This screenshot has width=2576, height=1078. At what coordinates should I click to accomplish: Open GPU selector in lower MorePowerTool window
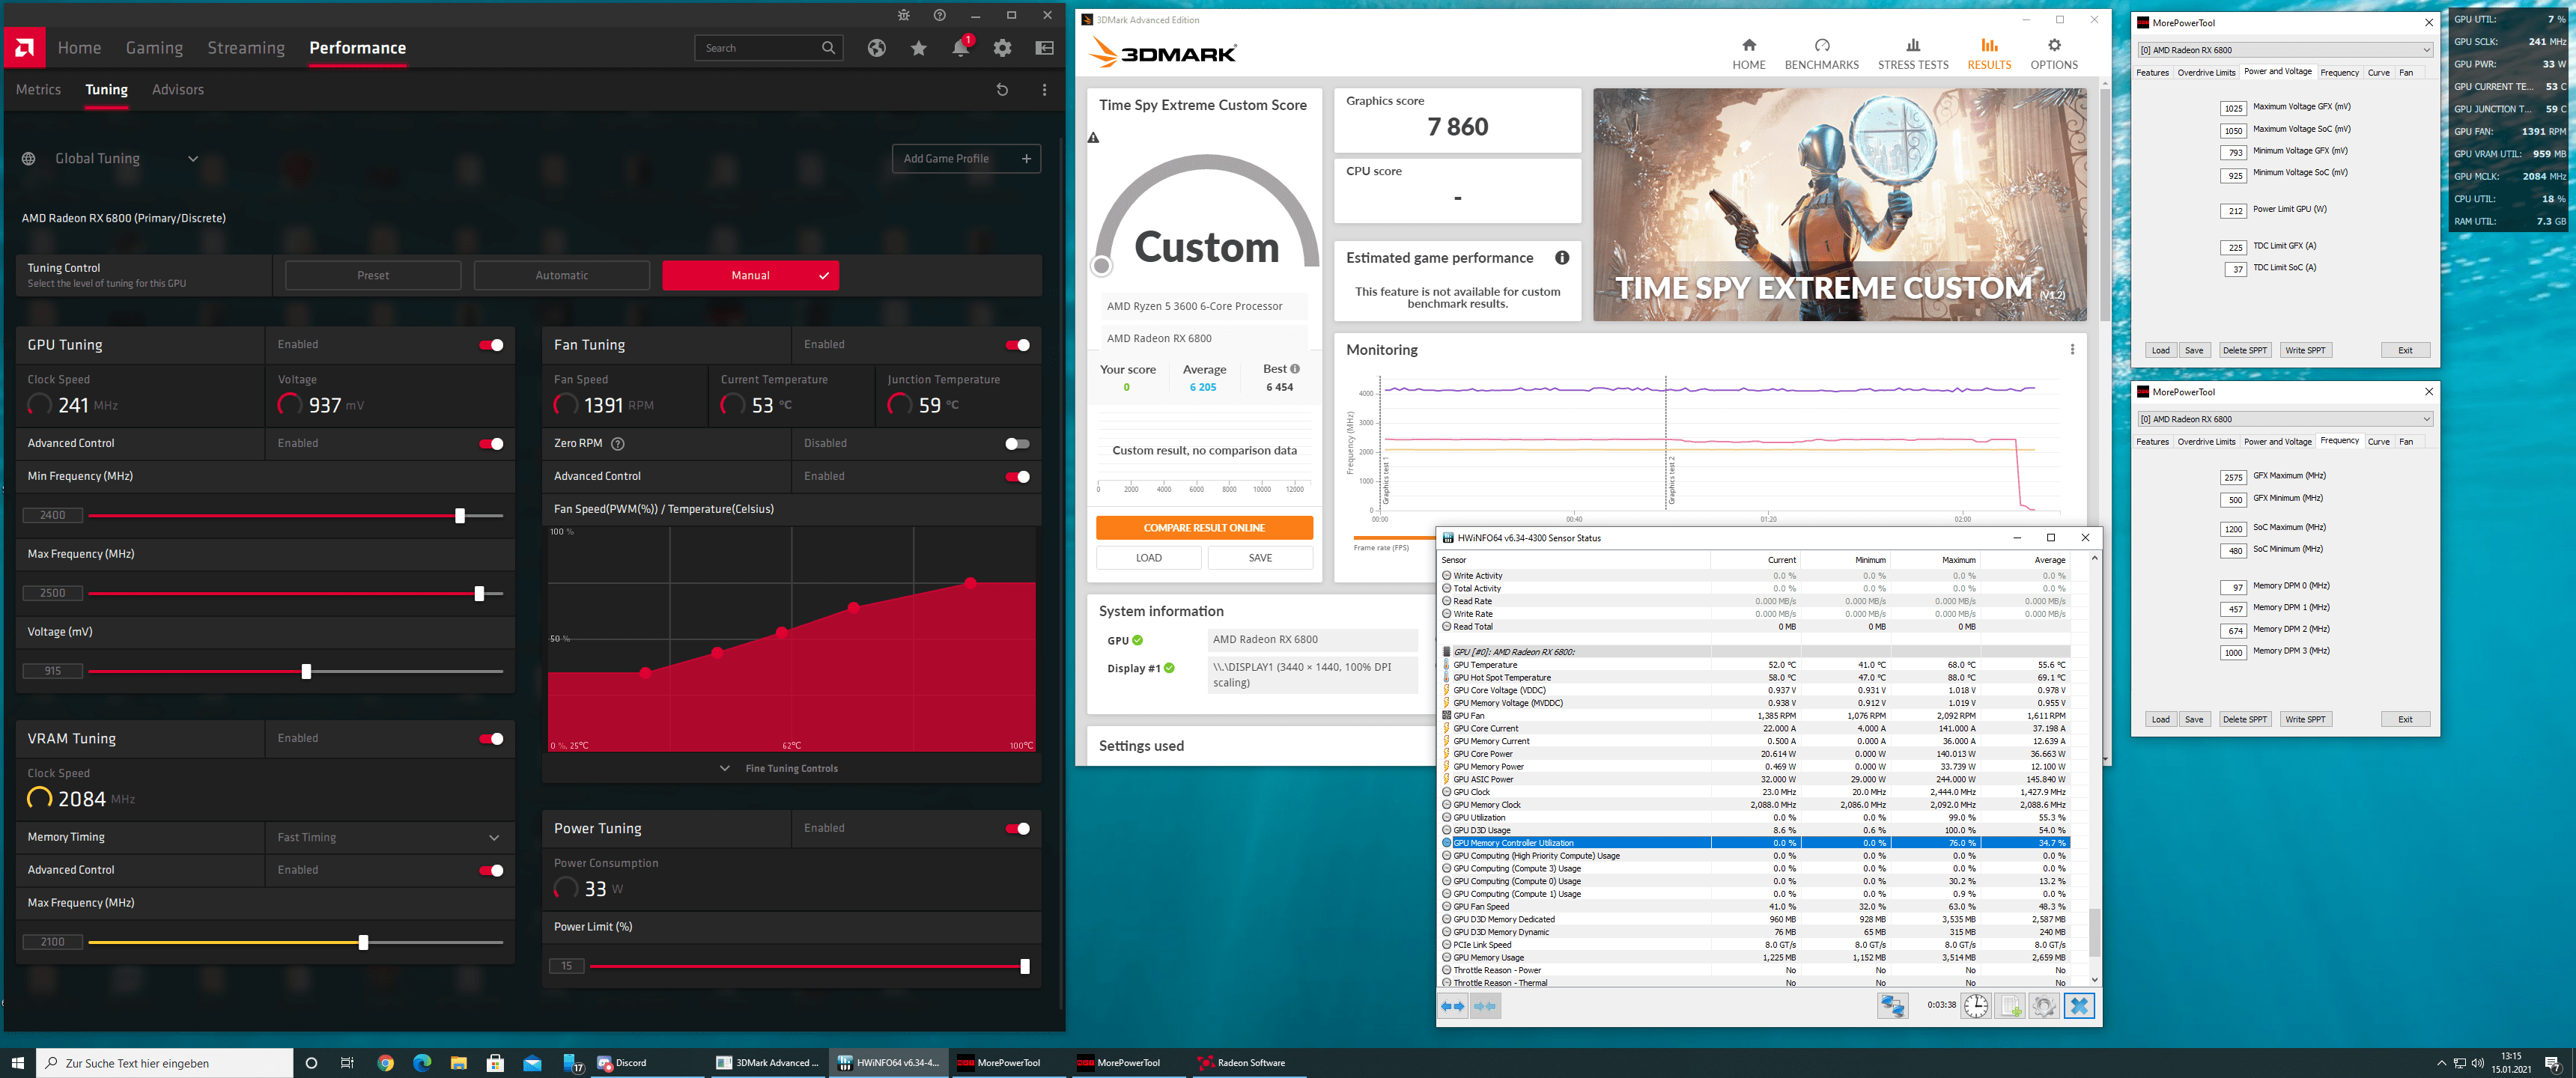2284,419
